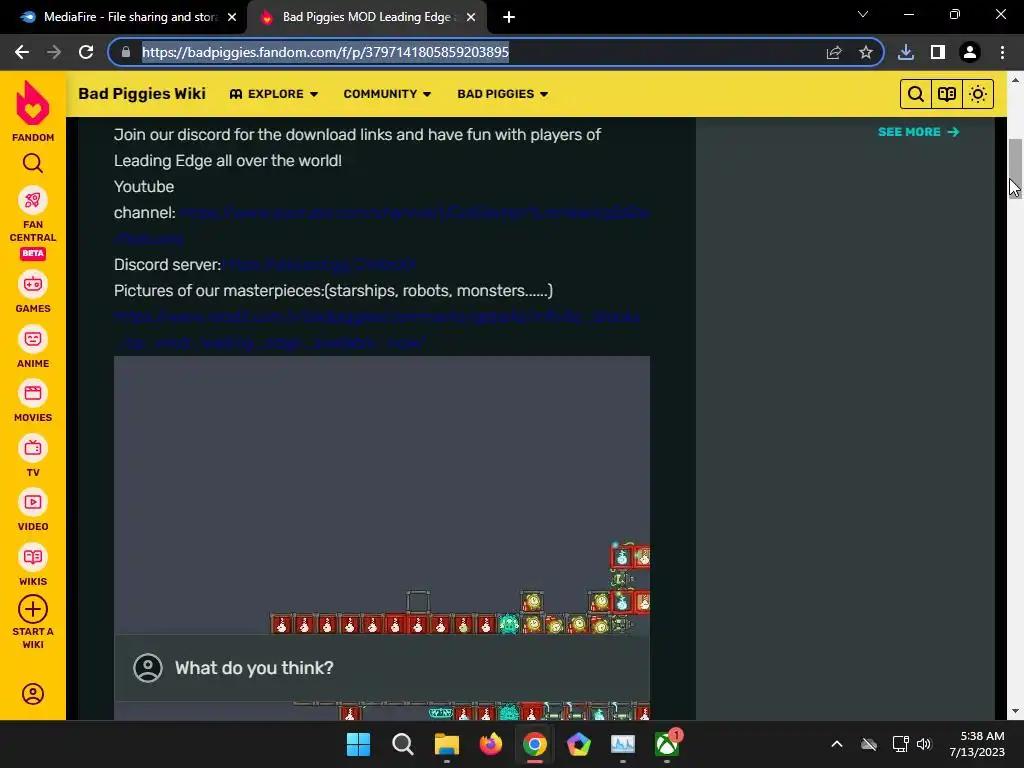Click the sidebar search magnifier icon
The image size is (1024, 768).
(33, 163)
